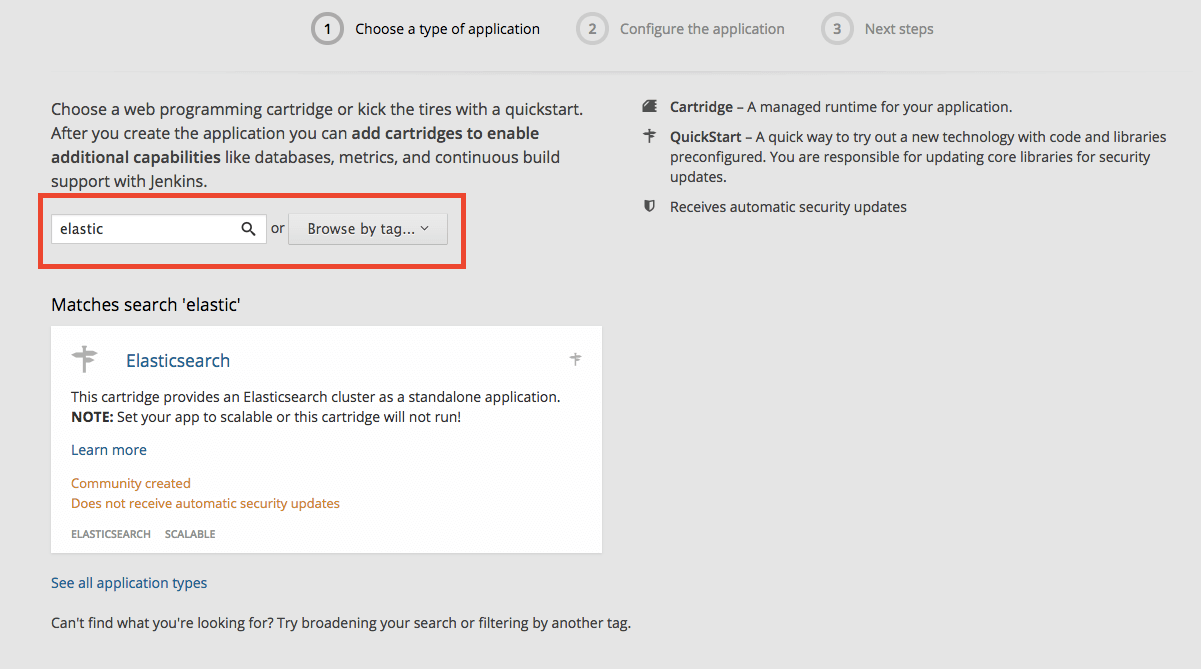Image resolution: width=1201 pixels, height=669 pixels.
Task: Click the "Matches search 'elastic'" heading
Action: click(x=146, y=305)
